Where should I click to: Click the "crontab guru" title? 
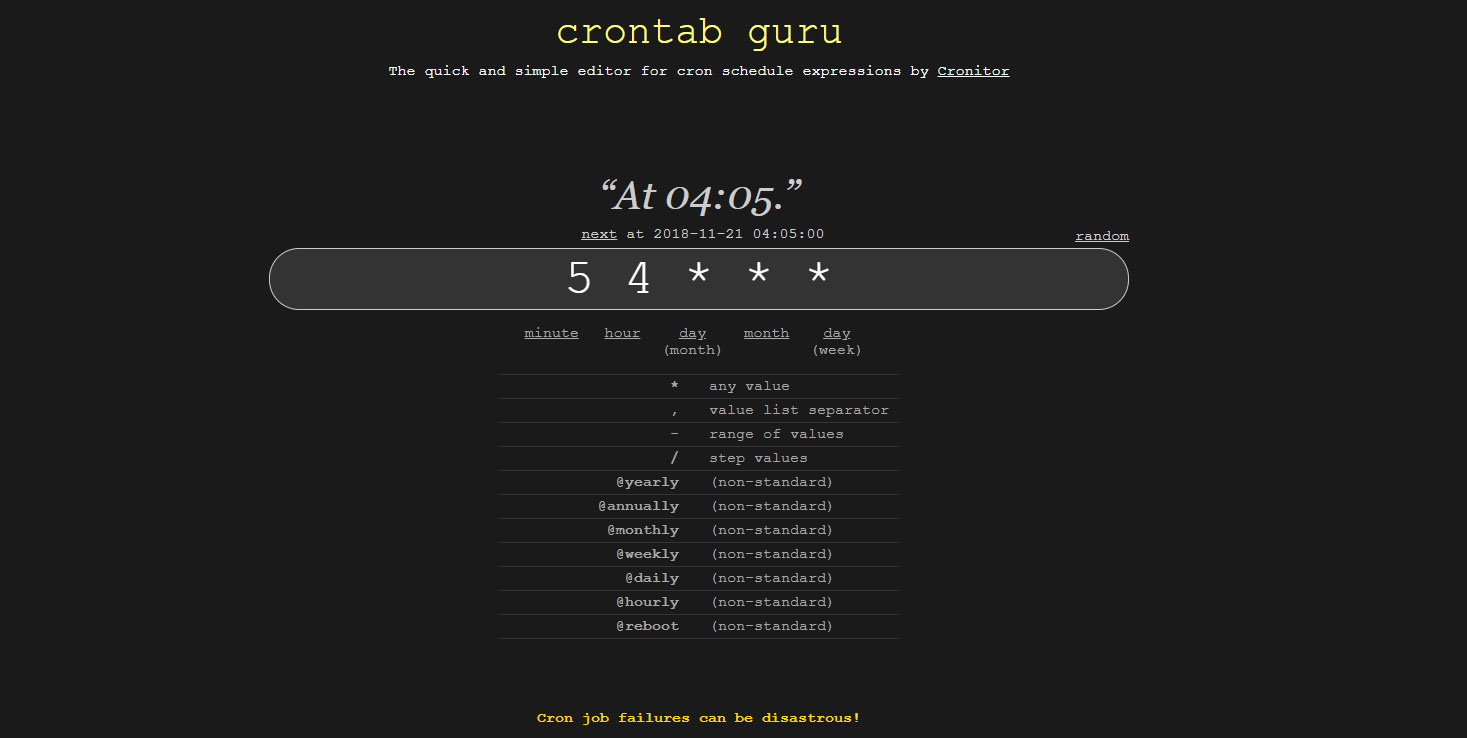click(699, 32)
